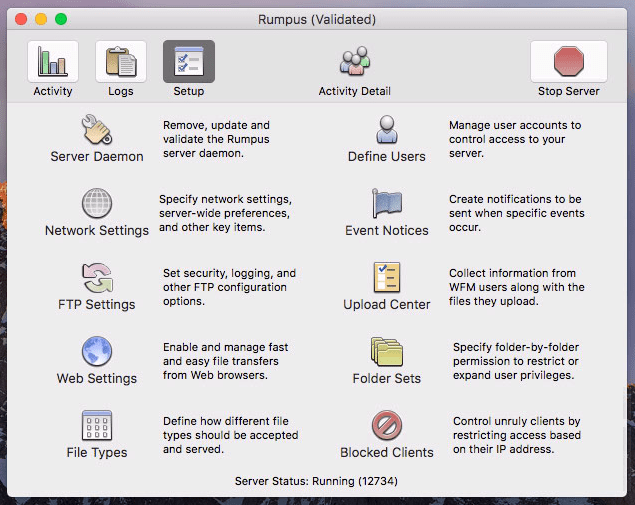
Task: Open FTP Settings arrows icon
Action: coord(97,277)
